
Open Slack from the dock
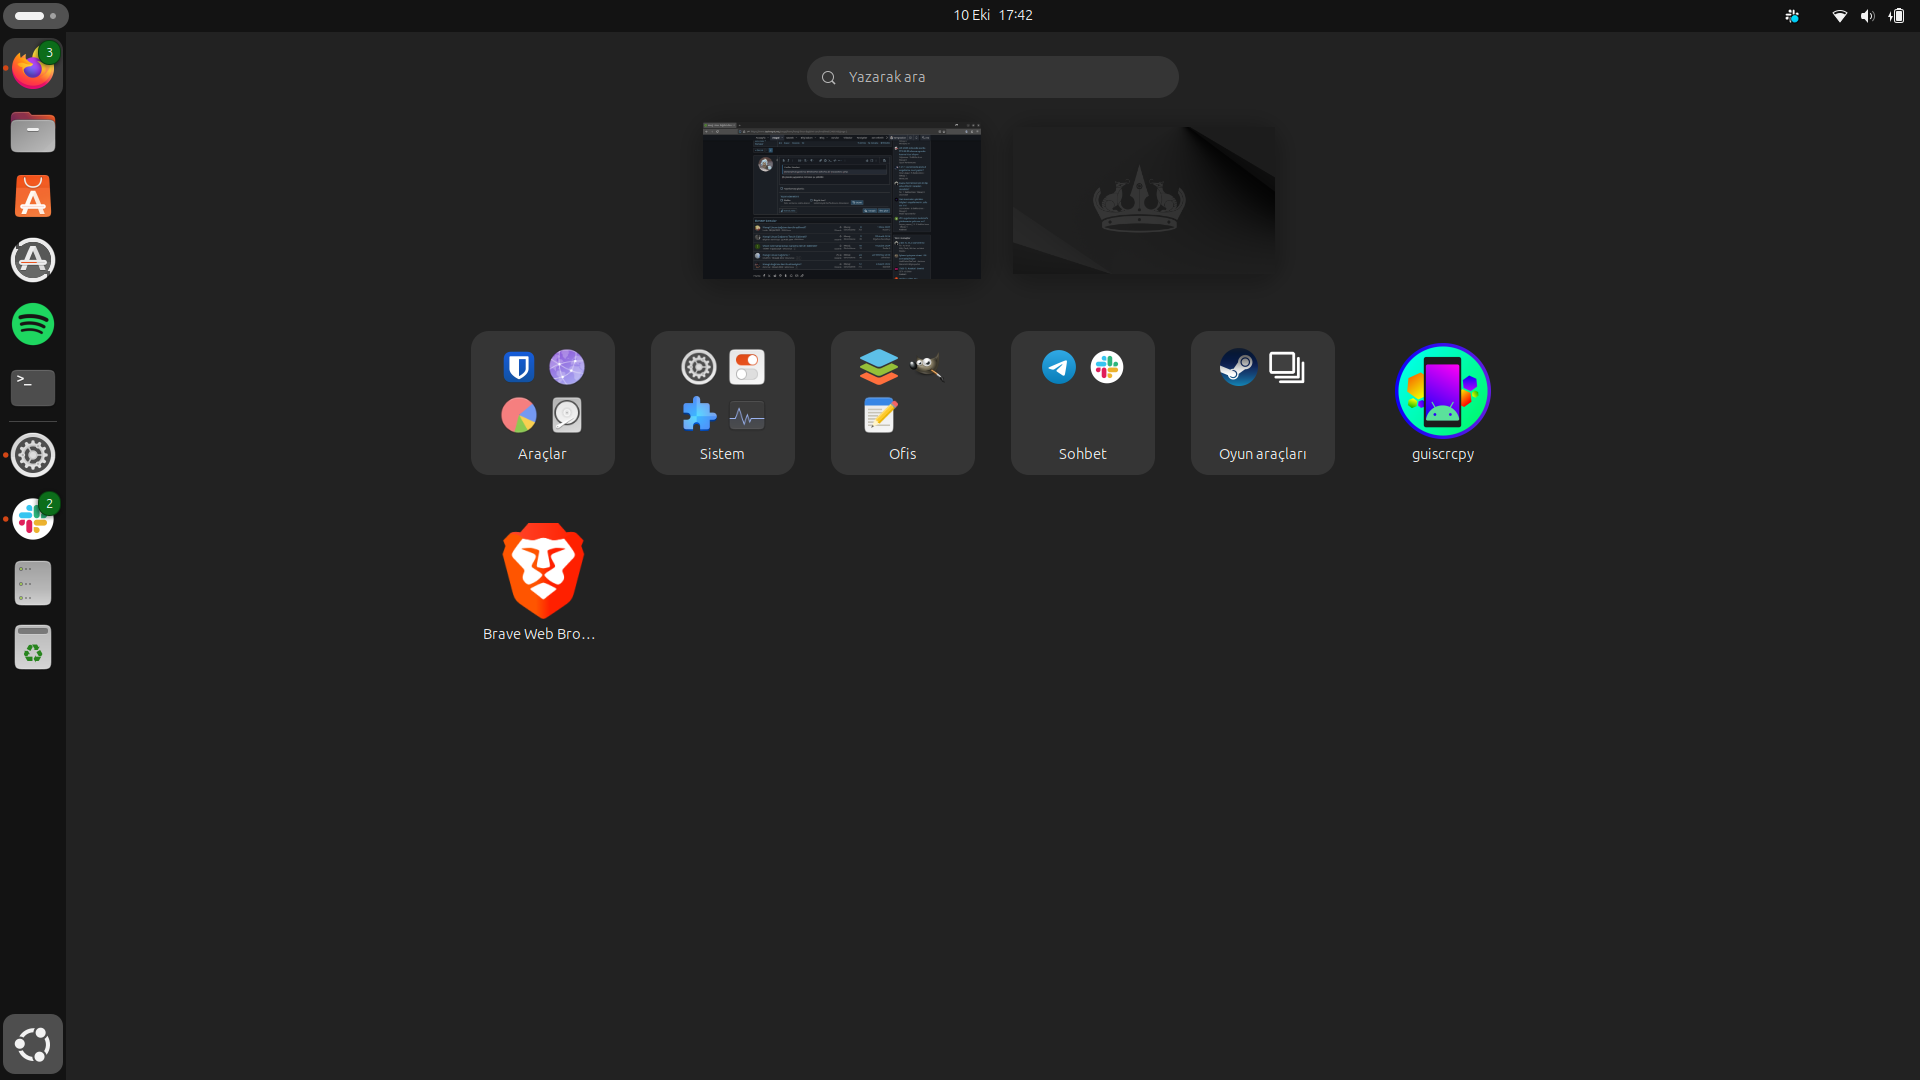tap(33, 519)
